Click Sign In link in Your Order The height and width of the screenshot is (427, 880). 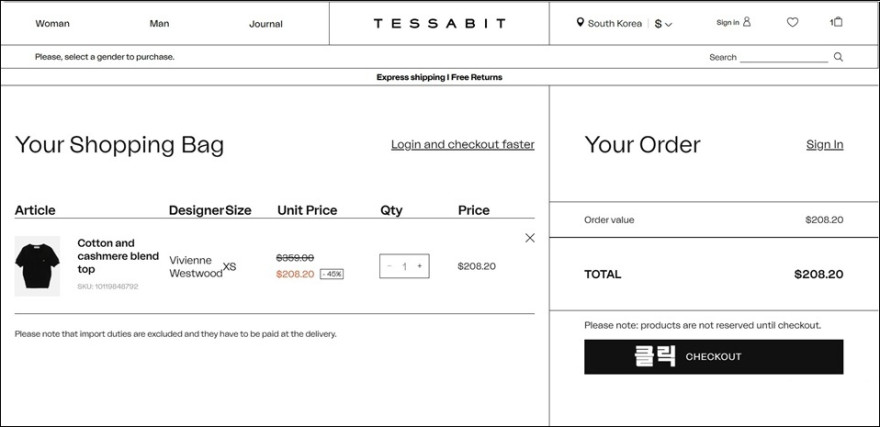(x=824, y=145)
